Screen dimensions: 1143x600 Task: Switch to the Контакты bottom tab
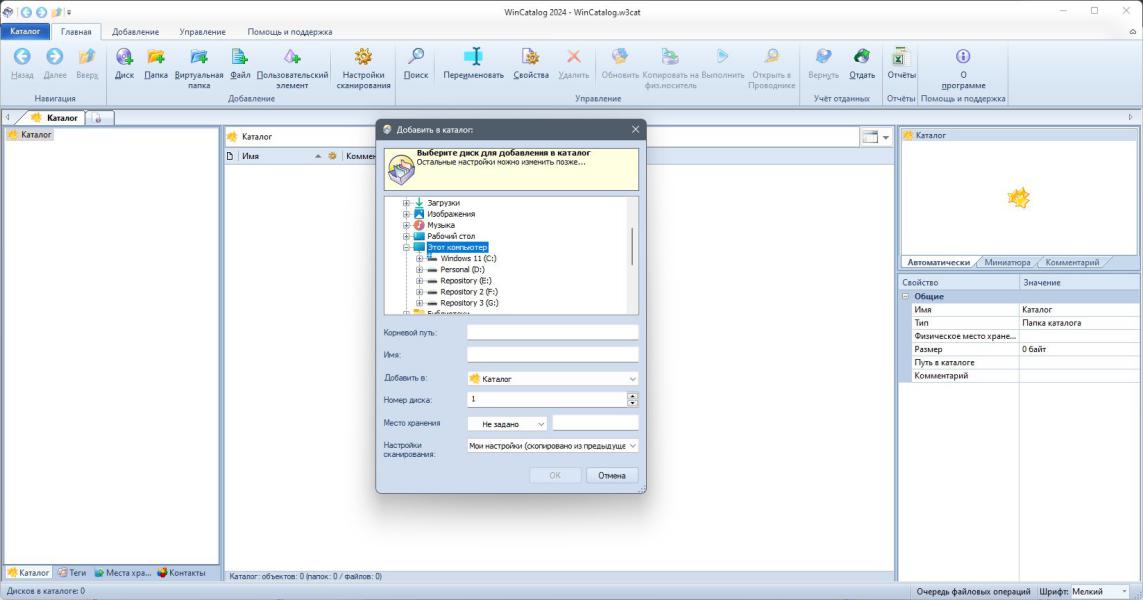[182, 573]
